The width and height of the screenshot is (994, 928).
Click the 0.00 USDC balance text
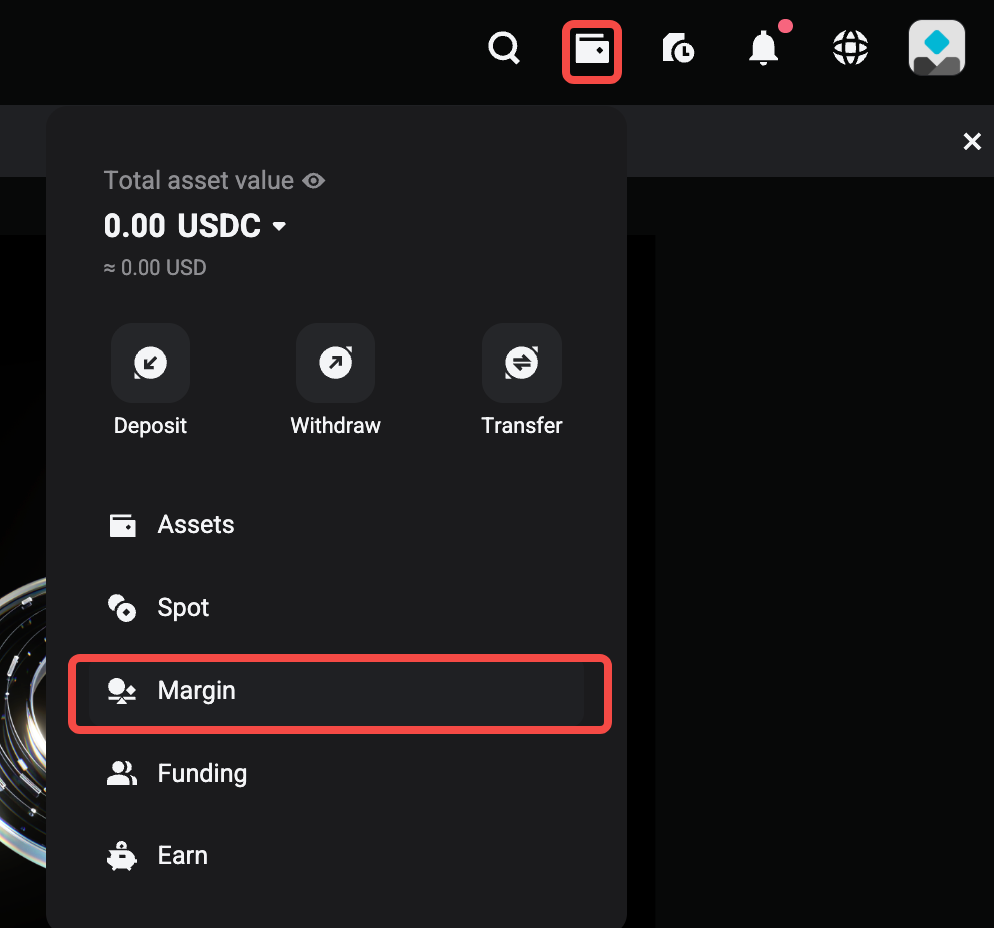[182, 226]
